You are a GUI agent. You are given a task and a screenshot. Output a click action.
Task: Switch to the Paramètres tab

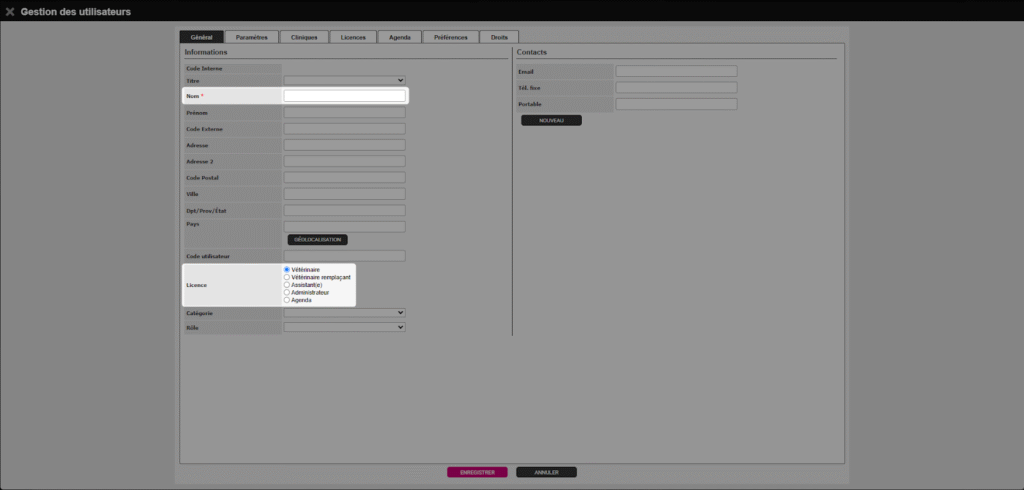coord(251,37)
